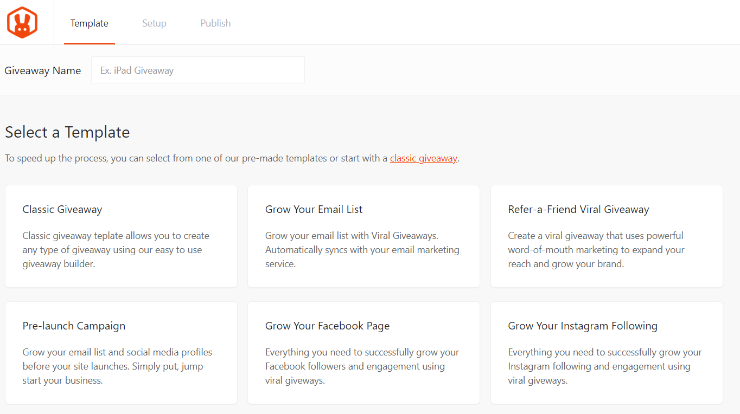This screenshot has width=740, height=414.
Task: Focus the Giveaway Name input field
Action: pos(198,70)
